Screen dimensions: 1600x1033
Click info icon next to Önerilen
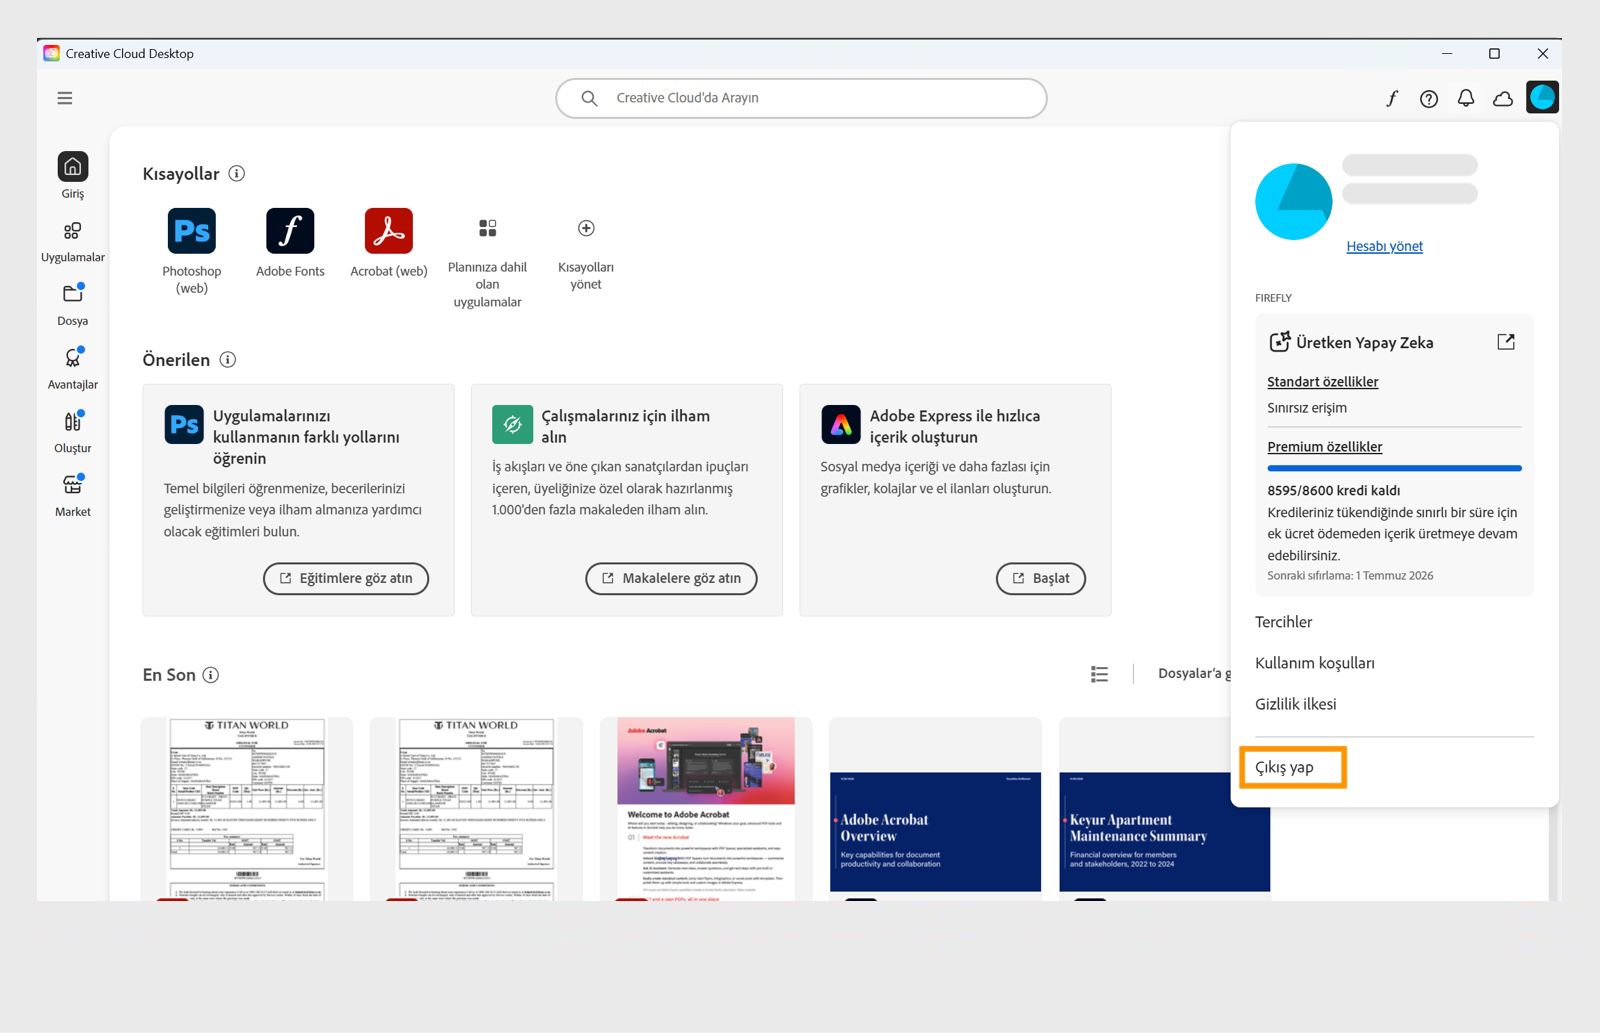coord(228,359)
